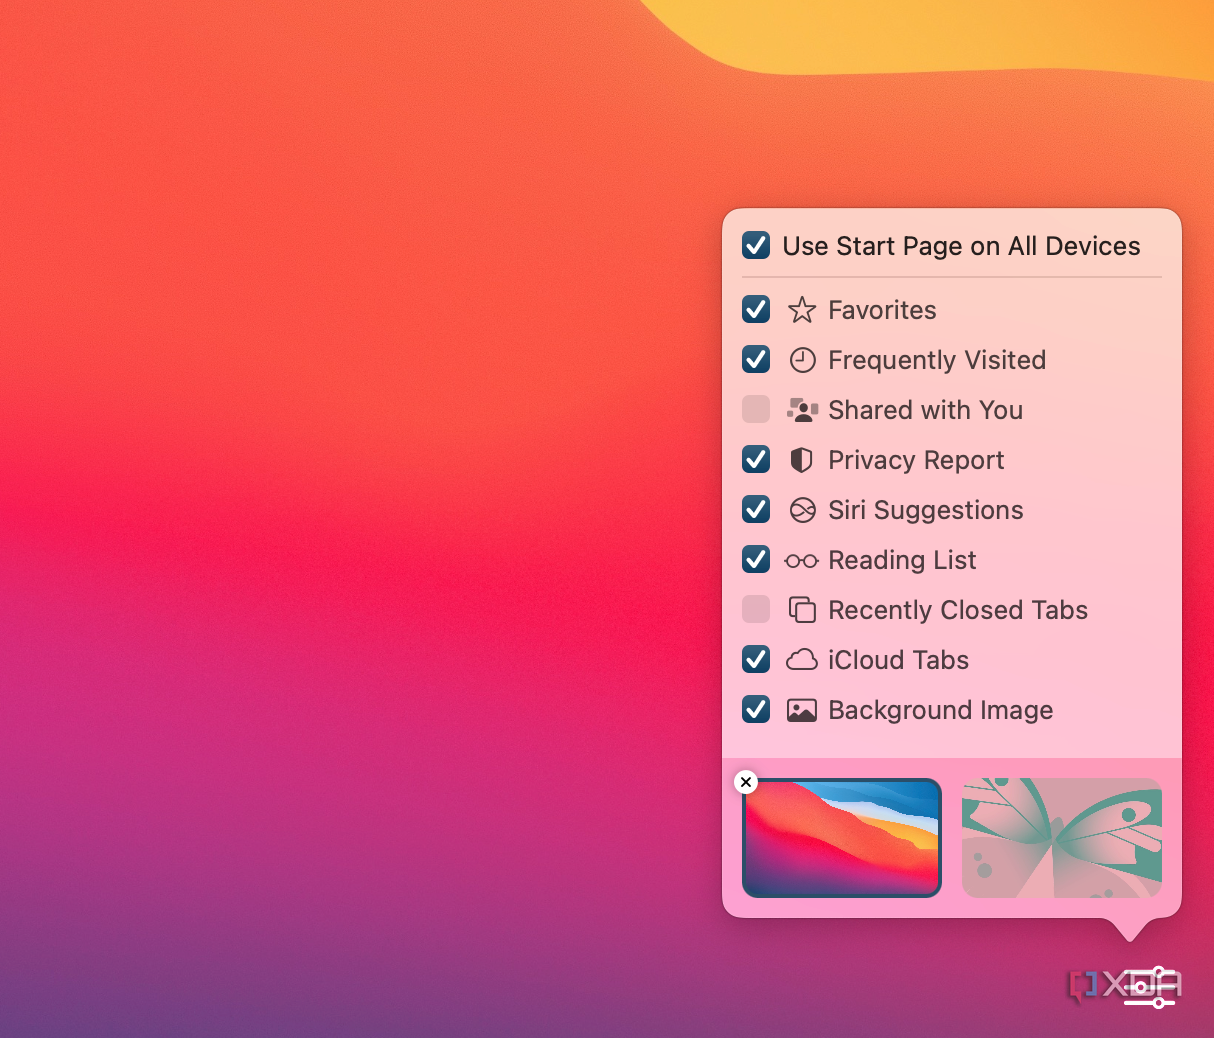Click the Recently Closed Tabs stacked-squares icon

click(802, 610)
